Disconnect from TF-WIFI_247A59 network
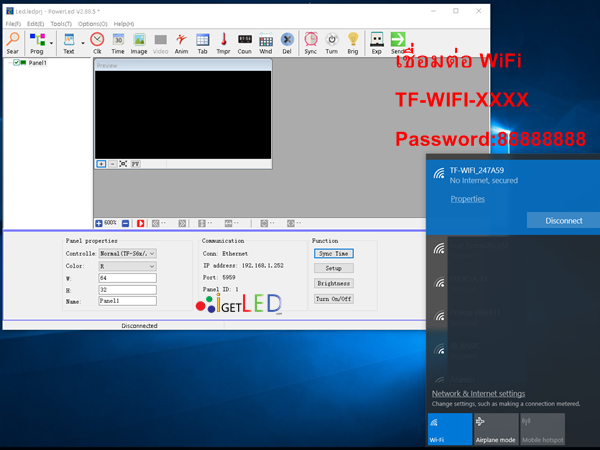 pos(564,220)
